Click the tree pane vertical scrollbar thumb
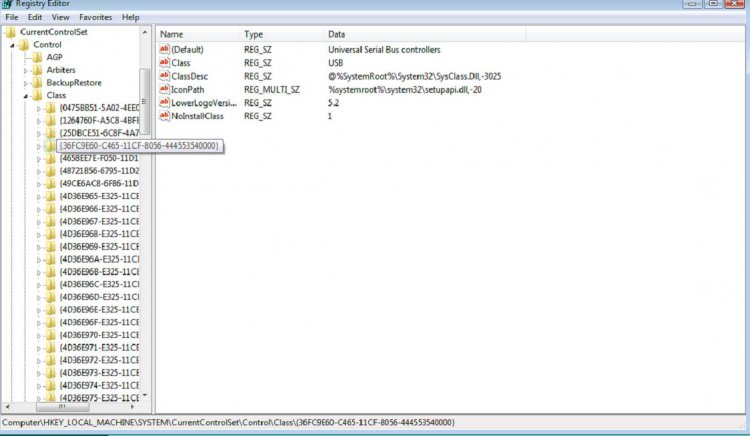This screenshot has height=436, width=750. (144, 101)
